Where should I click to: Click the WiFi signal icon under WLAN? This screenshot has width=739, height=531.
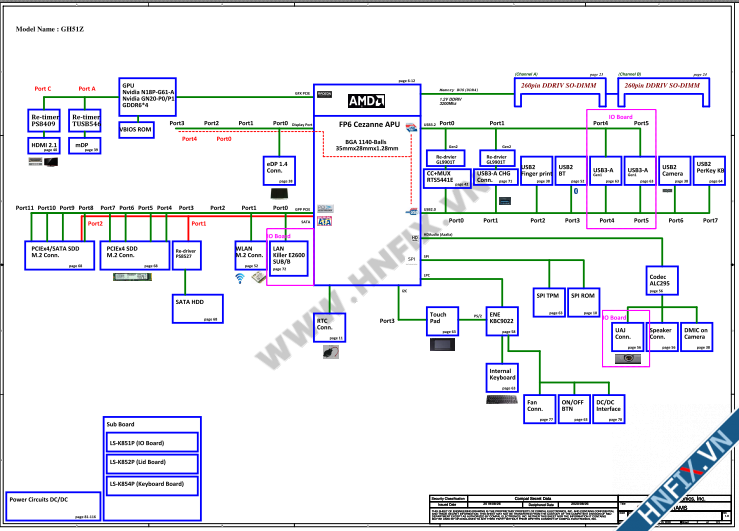(x=240, y=279)
